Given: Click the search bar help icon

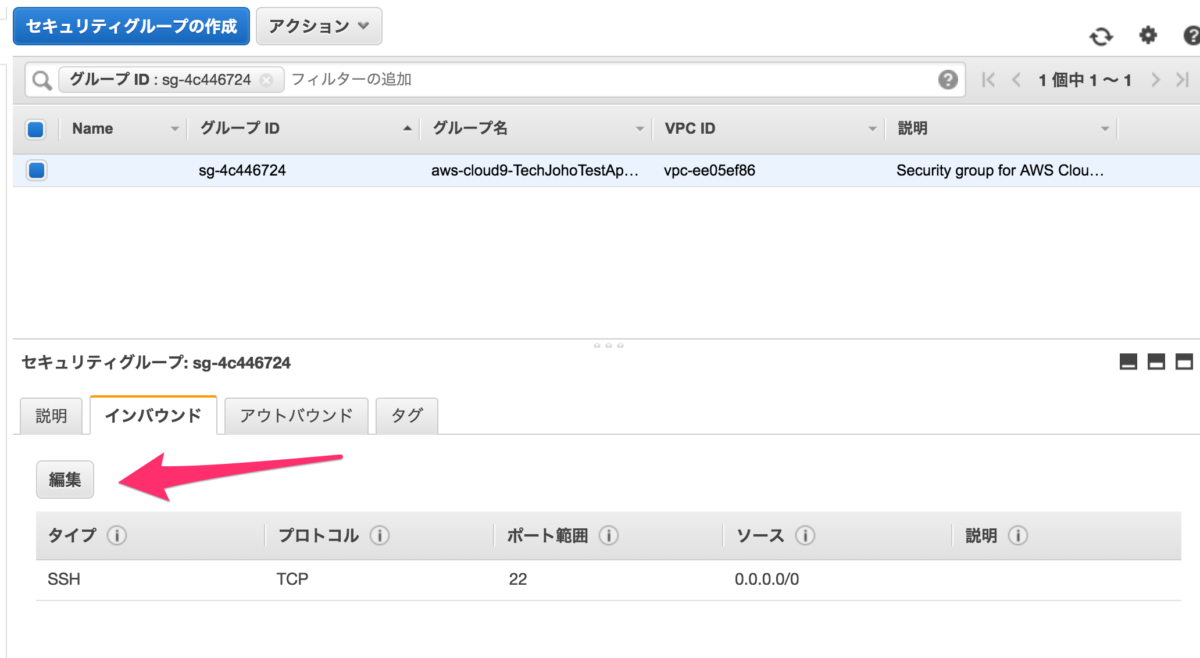Looking at the screenshot, I should point(947,79).
